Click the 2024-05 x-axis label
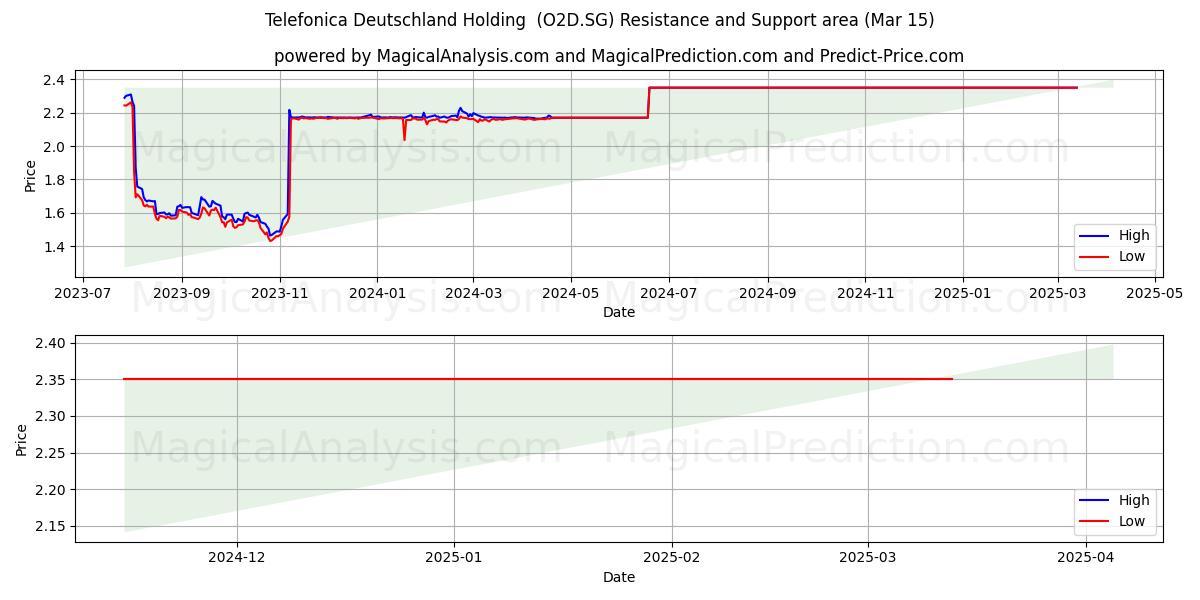 [x=571, y=294]
